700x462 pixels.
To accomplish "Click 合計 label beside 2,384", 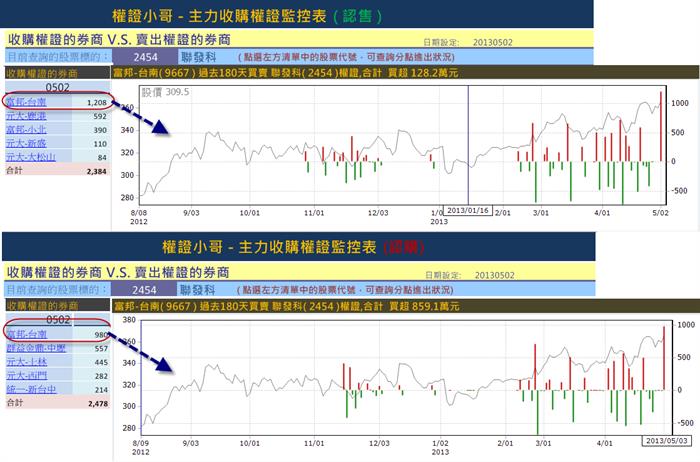I will click(14, 171).
